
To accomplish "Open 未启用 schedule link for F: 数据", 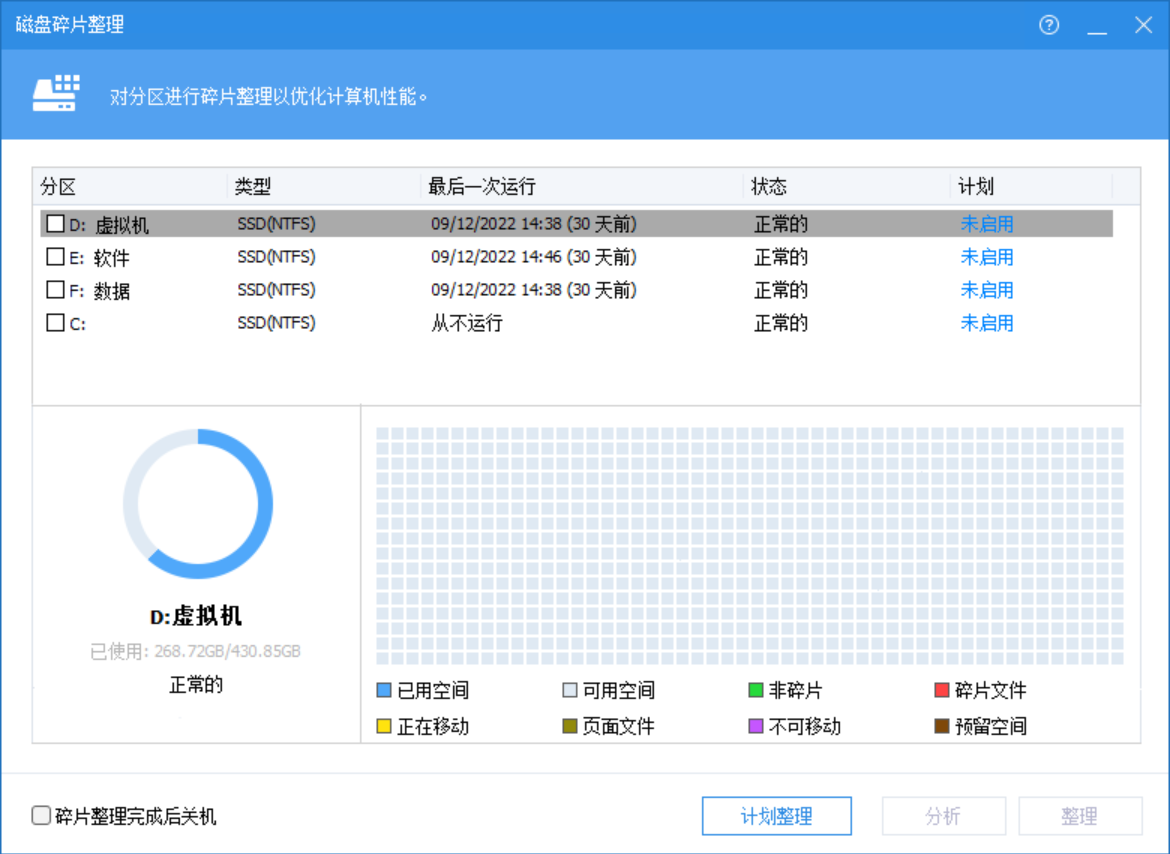I will (x=986, y=289).
